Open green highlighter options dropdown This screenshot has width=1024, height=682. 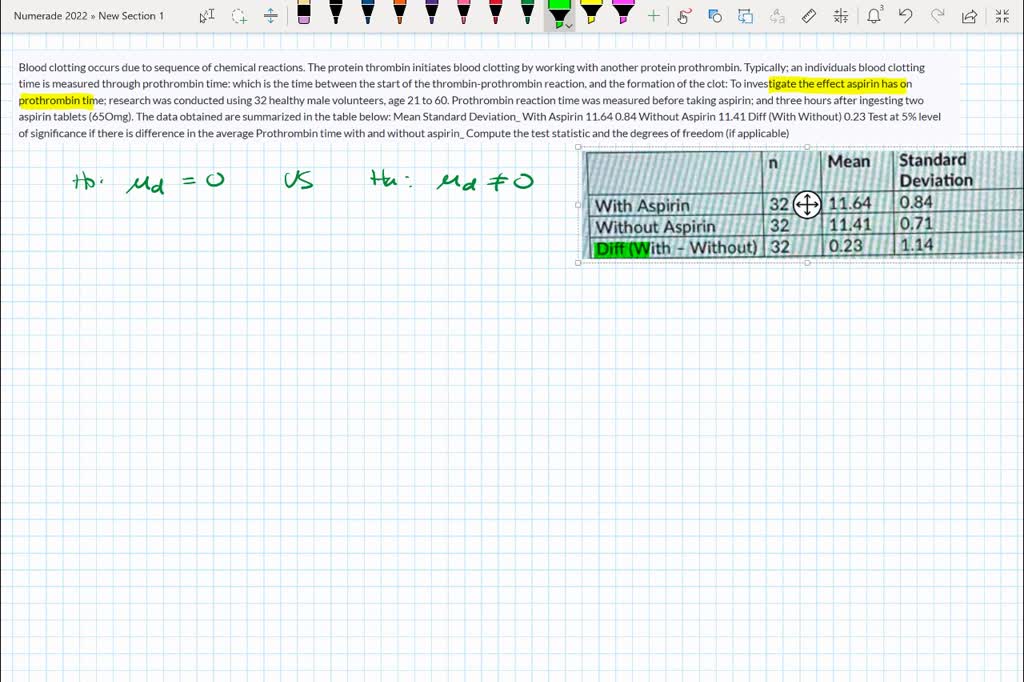569,25
